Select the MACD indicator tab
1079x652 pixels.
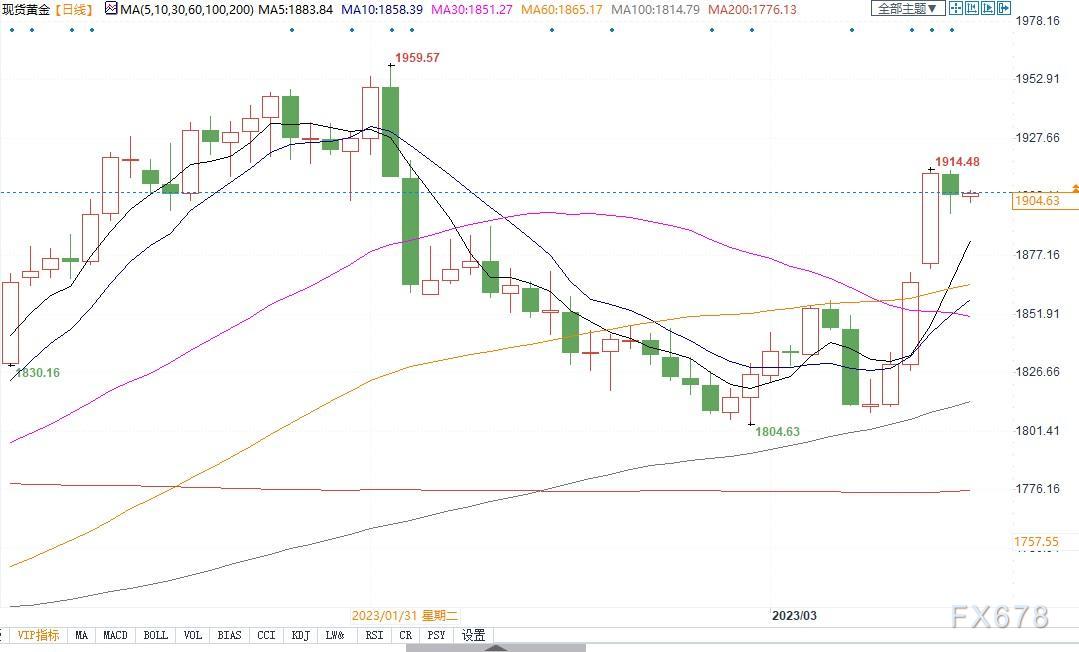click(115, 635)
